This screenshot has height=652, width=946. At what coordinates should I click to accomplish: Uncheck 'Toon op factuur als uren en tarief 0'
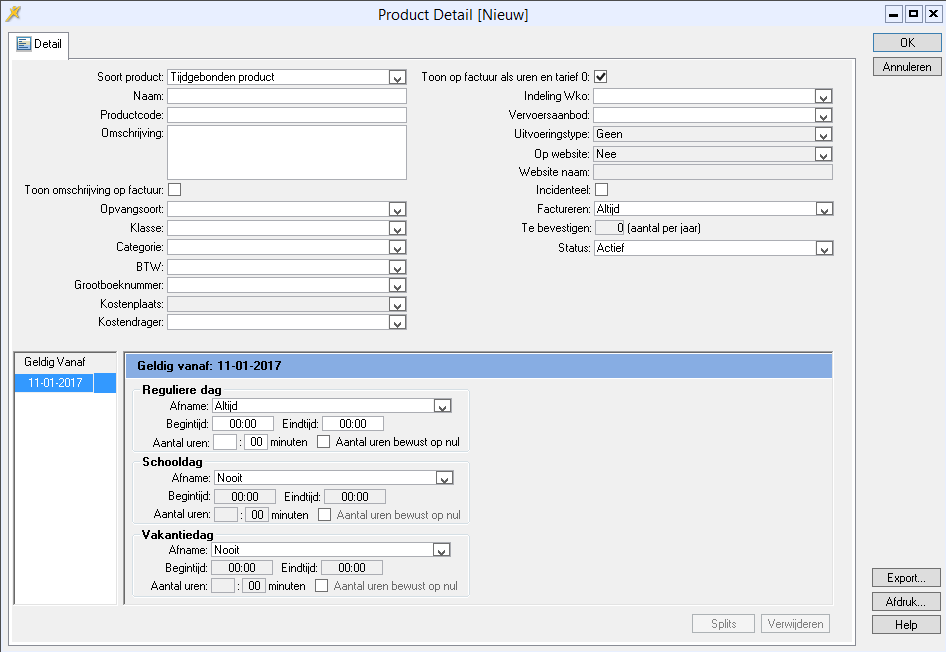[x=601, y=77]
